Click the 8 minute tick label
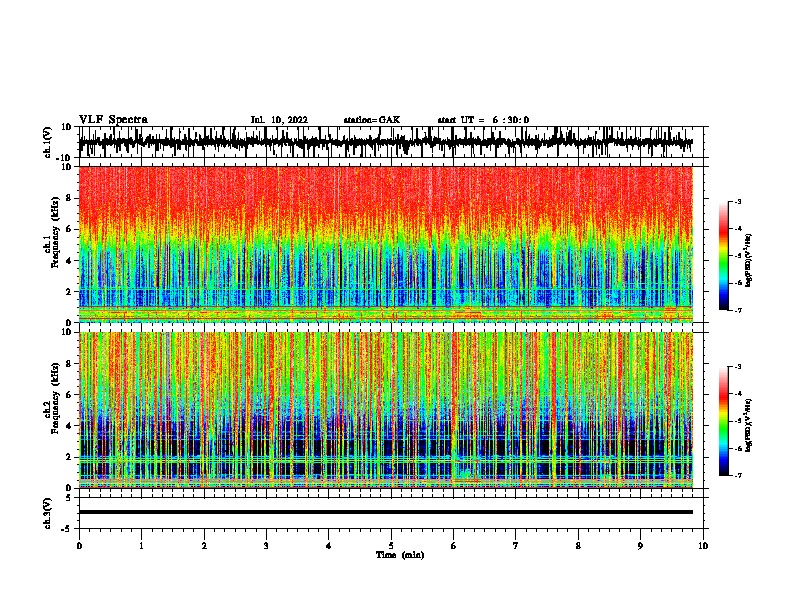Image resolution: width=792 pixels, height=612 pixels. click(x=578, y=546)
